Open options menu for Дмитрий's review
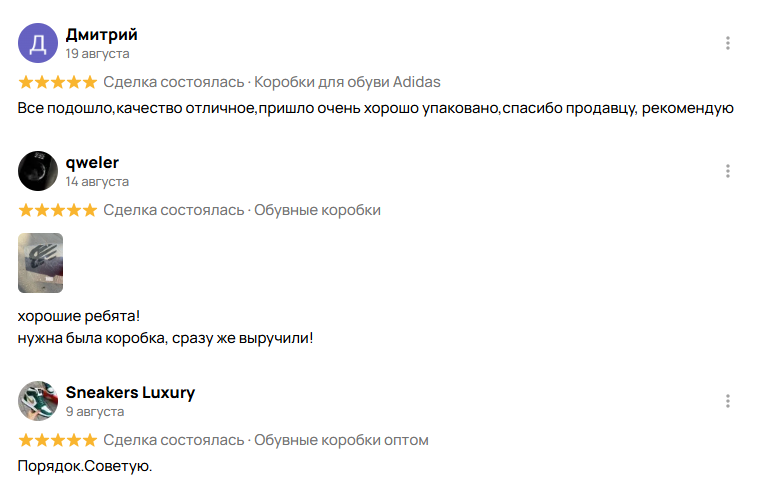The height and width of the screenshot is (482, 759). [x=728, y=43]
